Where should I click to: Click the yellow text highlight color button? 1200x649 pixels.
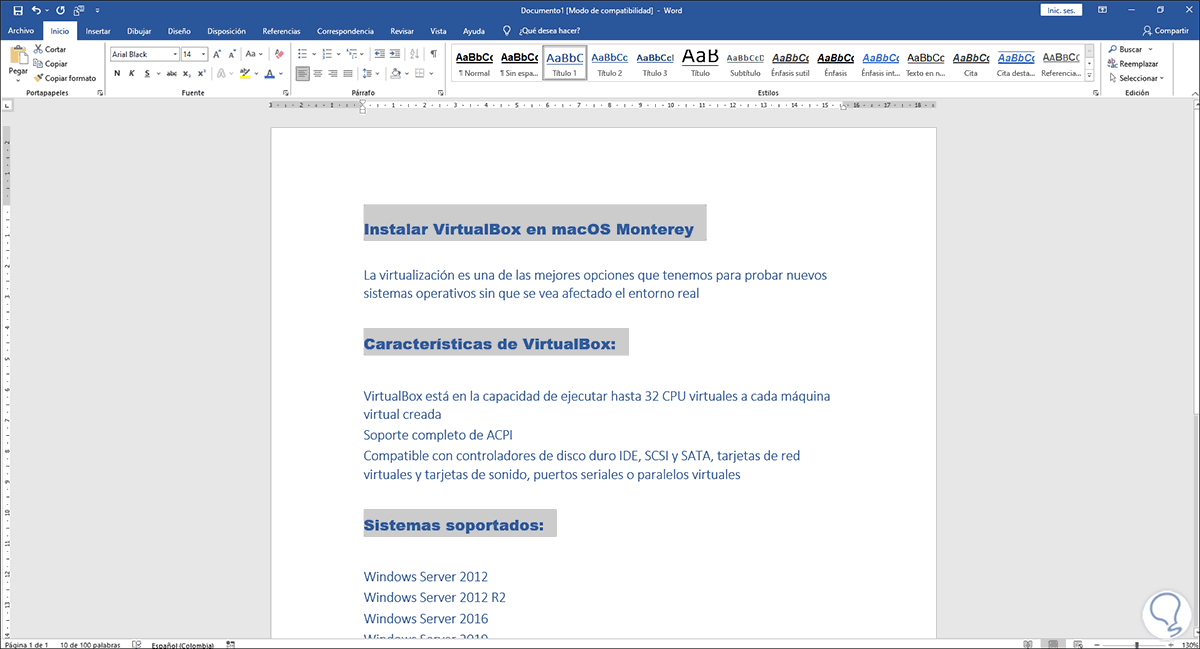244,74
